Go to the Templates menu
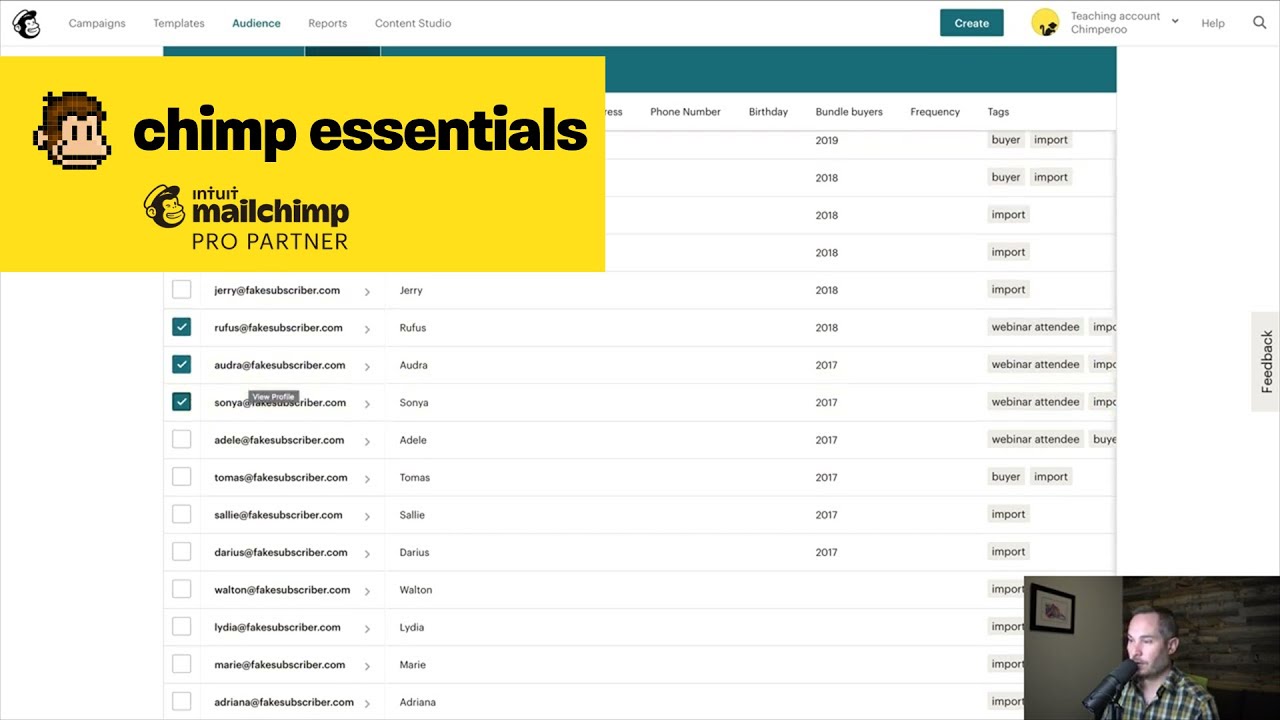 pyautogui.click(x=179, y=23)
